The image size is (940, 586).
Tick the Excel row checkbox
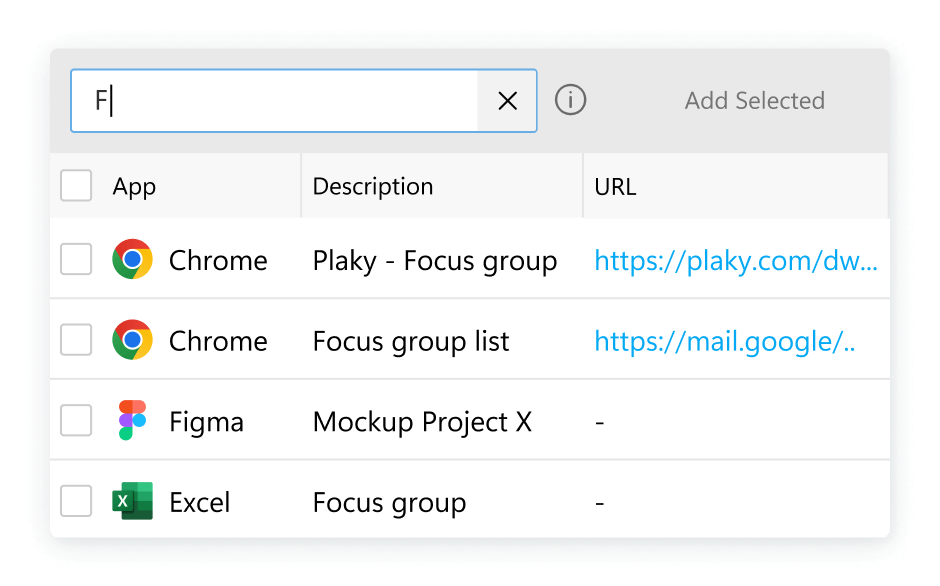(x=76, y=501)
